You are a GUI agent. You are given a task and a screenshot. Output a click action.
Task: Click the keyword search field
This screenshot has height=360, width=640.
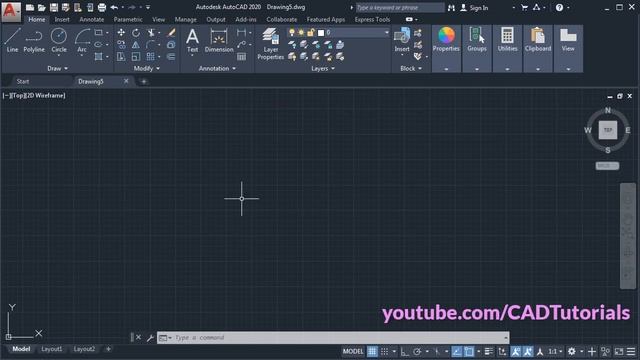coord(400,7)
